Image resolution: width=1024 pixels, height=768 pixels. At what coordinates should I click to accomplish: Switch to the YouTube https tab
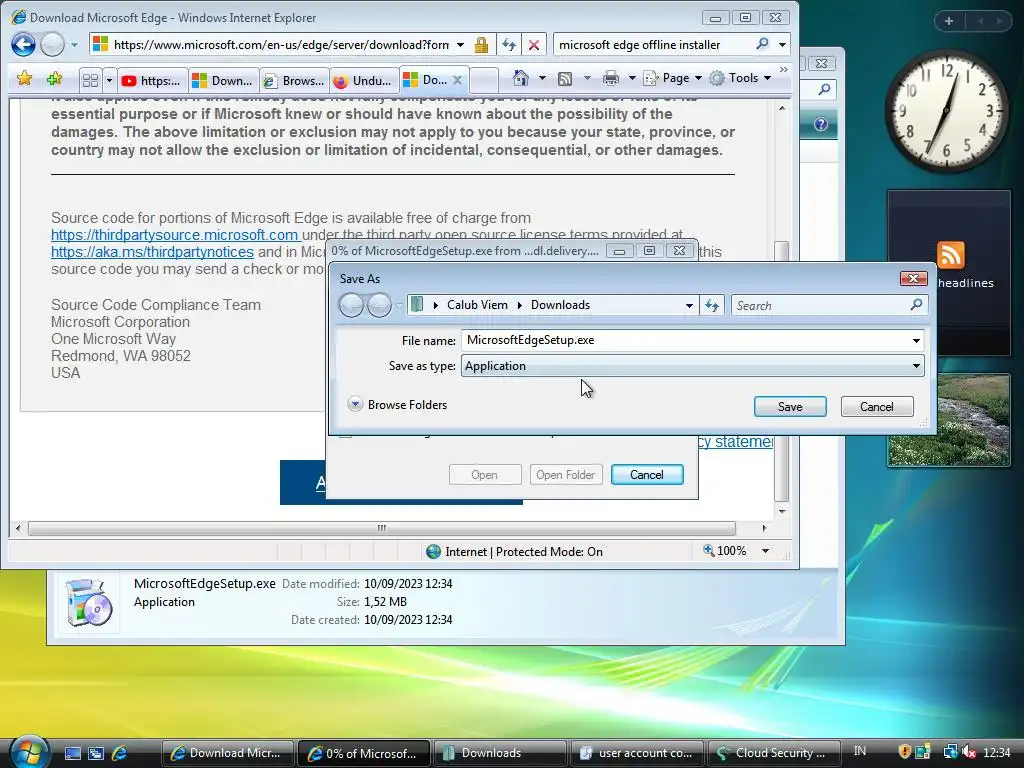(151, 80)
